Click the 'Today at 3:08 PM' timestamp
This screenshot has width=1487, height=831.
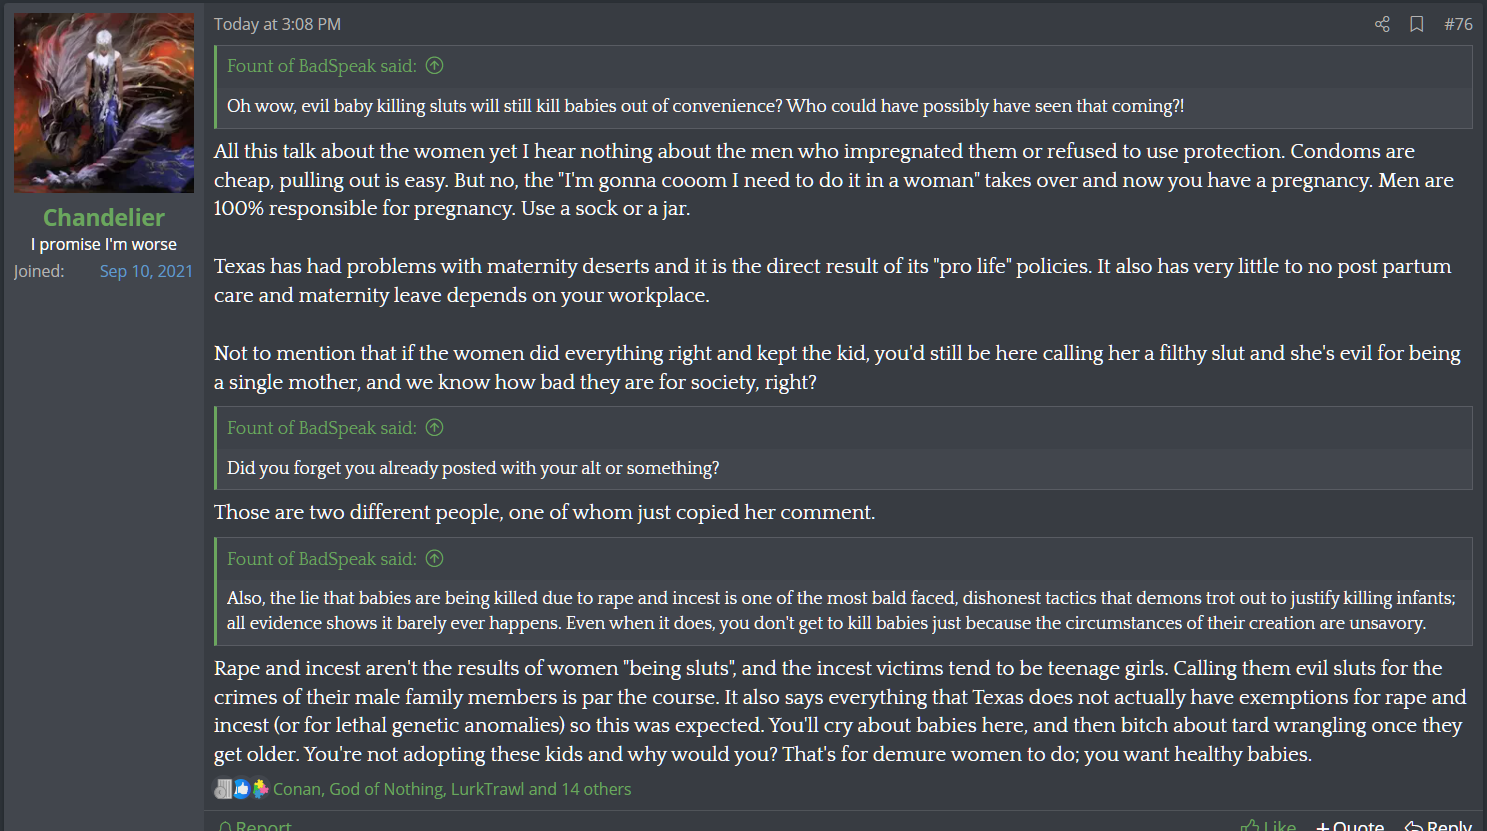coord(277,24)
